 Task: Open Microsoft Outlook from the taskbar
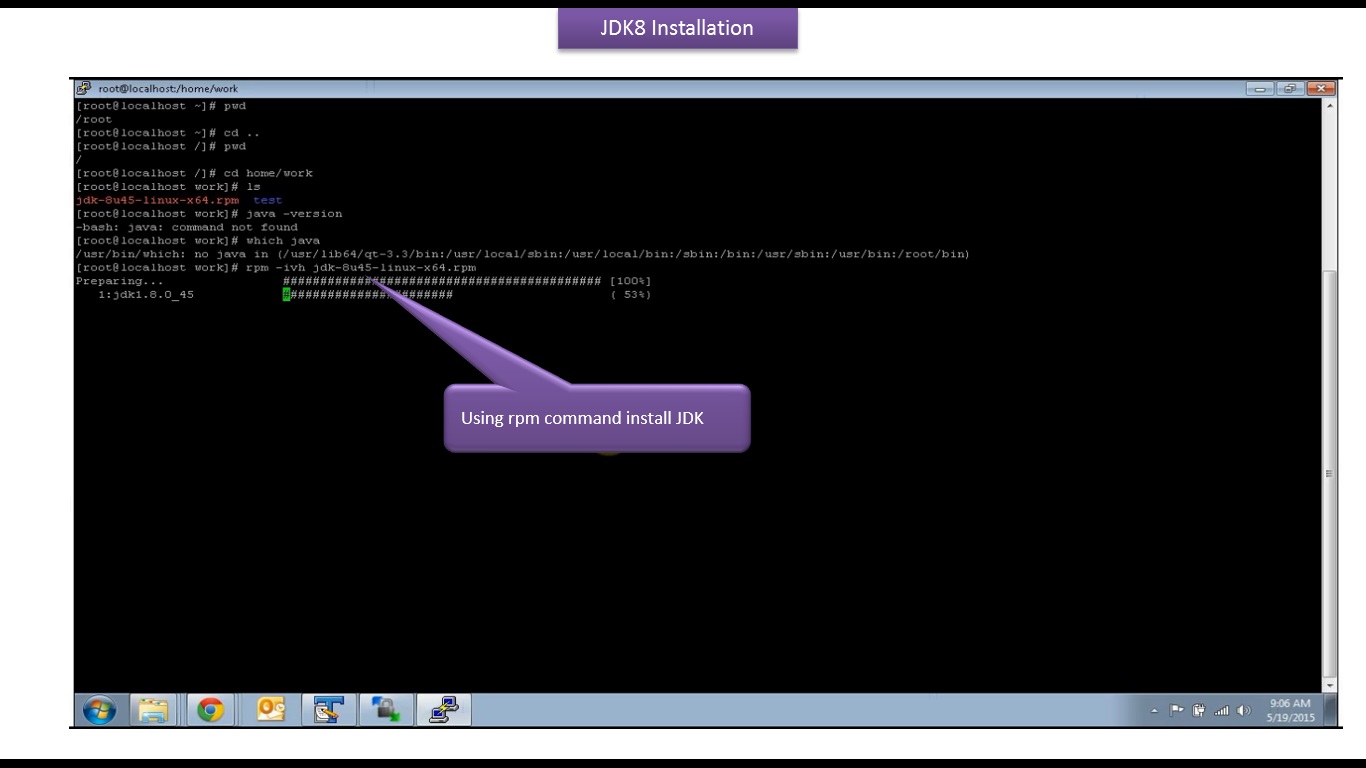tap(271, 710)
